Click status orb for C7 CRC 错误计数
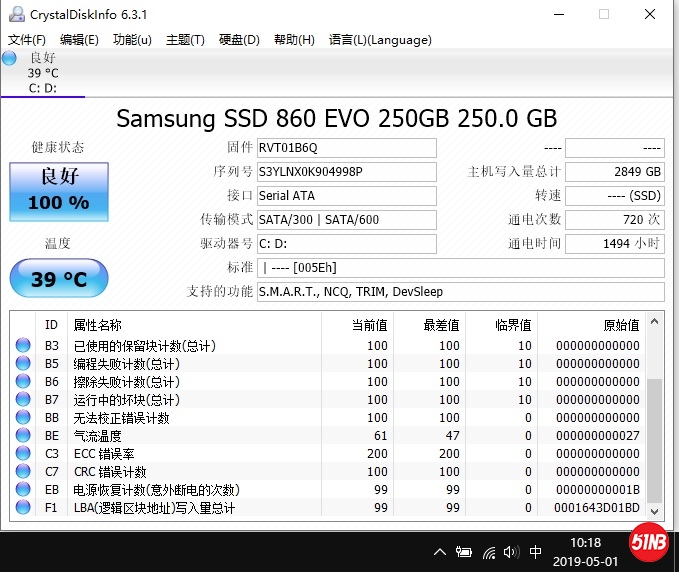679x572 pixels. pos(23,472)
